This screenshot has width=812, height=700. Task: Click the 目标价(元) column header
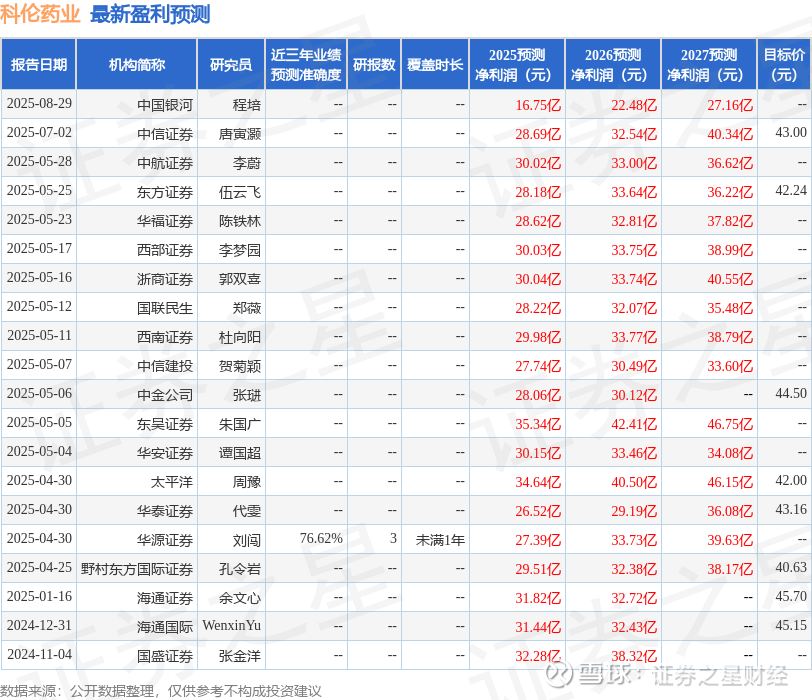click(784, 65)
